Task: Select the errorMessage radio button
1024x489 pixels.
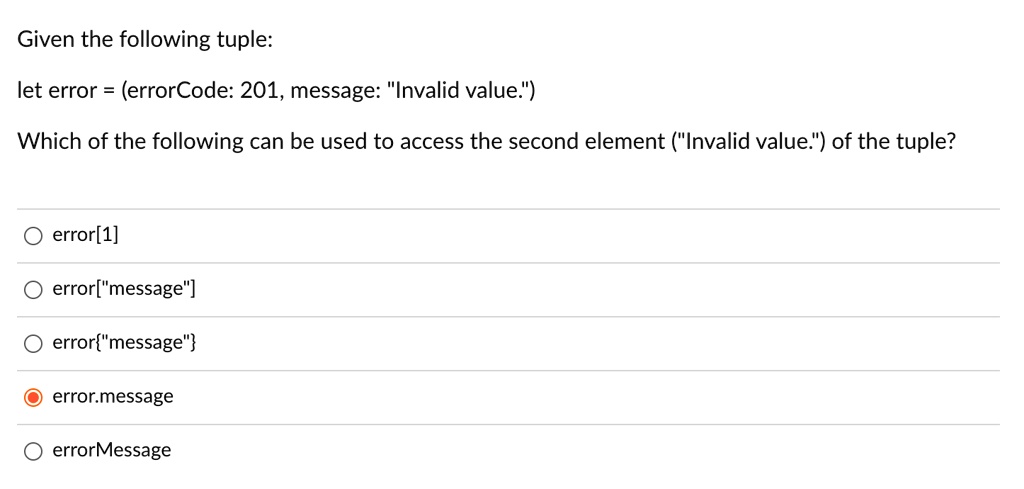Action: click(33, 450)
